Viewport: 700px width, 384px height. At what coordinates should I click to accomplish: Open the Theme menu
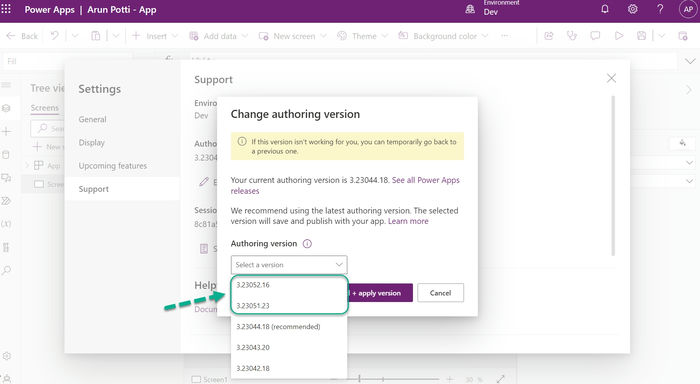pos(362,36)
